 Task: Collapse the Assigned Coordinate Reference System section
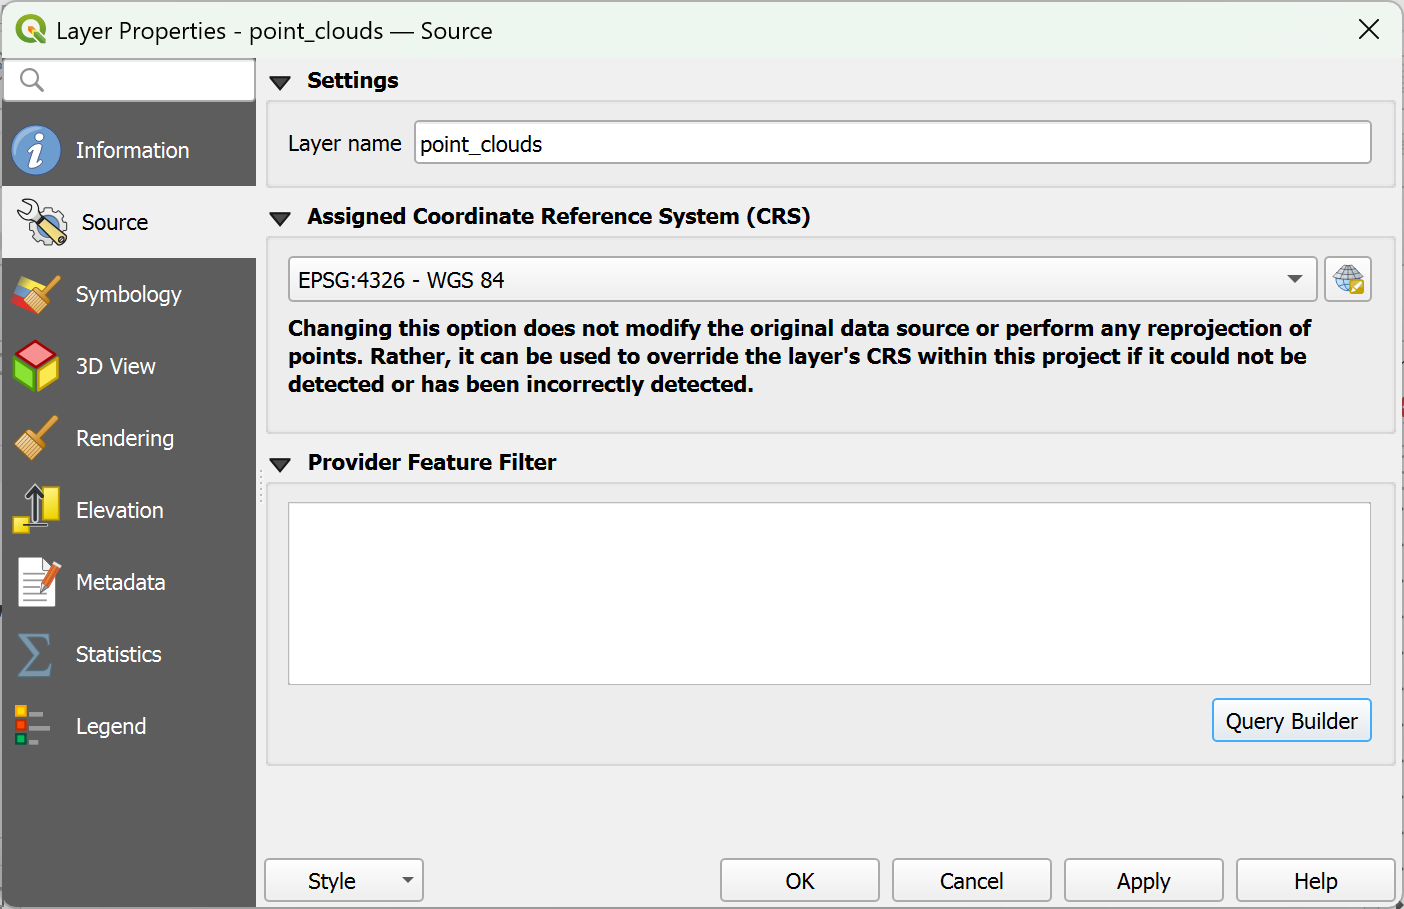click(280, 218)
